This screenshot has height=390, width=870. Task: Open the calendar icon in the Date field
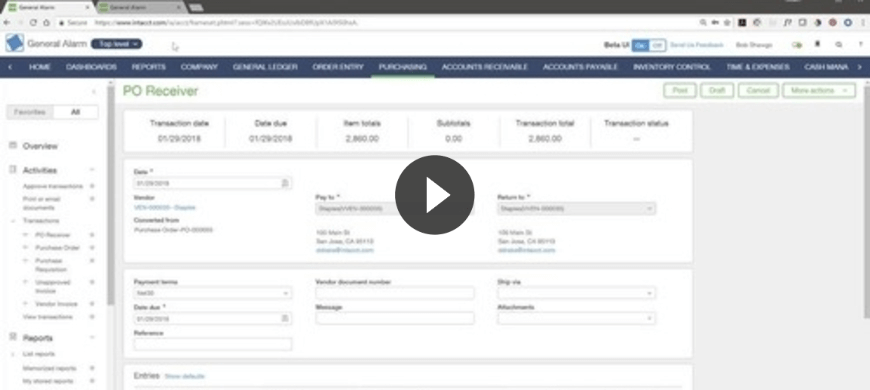click(285, 183)
